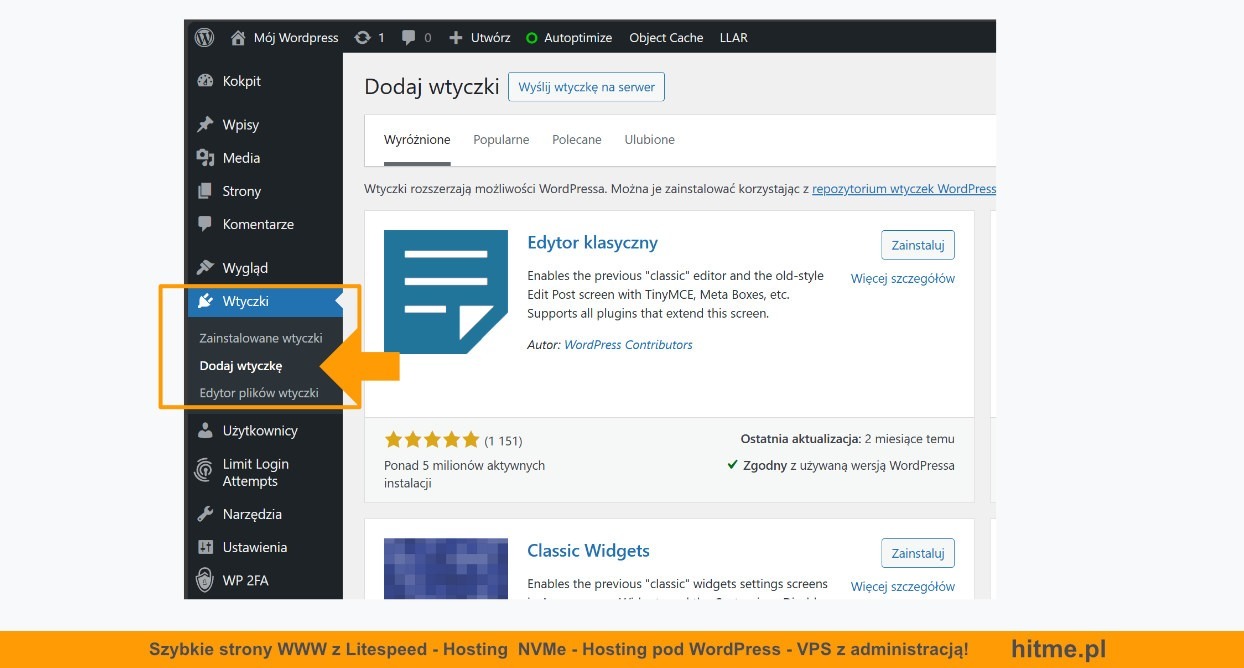Image resolution: width=1244 pixels, height=668 pixels.
Task: Install the Edytor klasyczny plugin
Action: coord(917,245)
